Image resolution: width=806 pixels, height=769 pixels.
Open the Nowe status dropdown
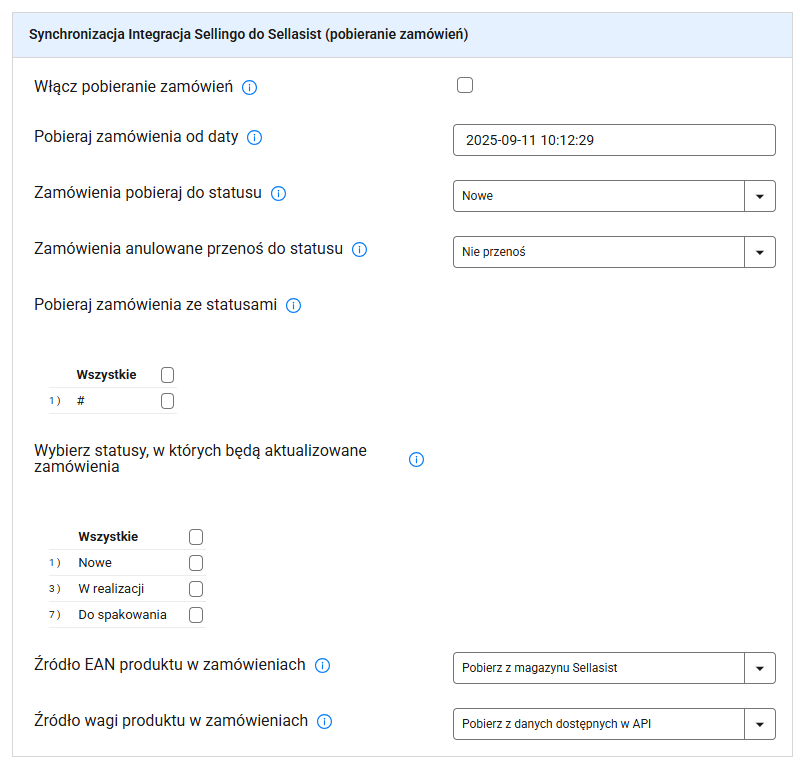[x=614, y=196]
